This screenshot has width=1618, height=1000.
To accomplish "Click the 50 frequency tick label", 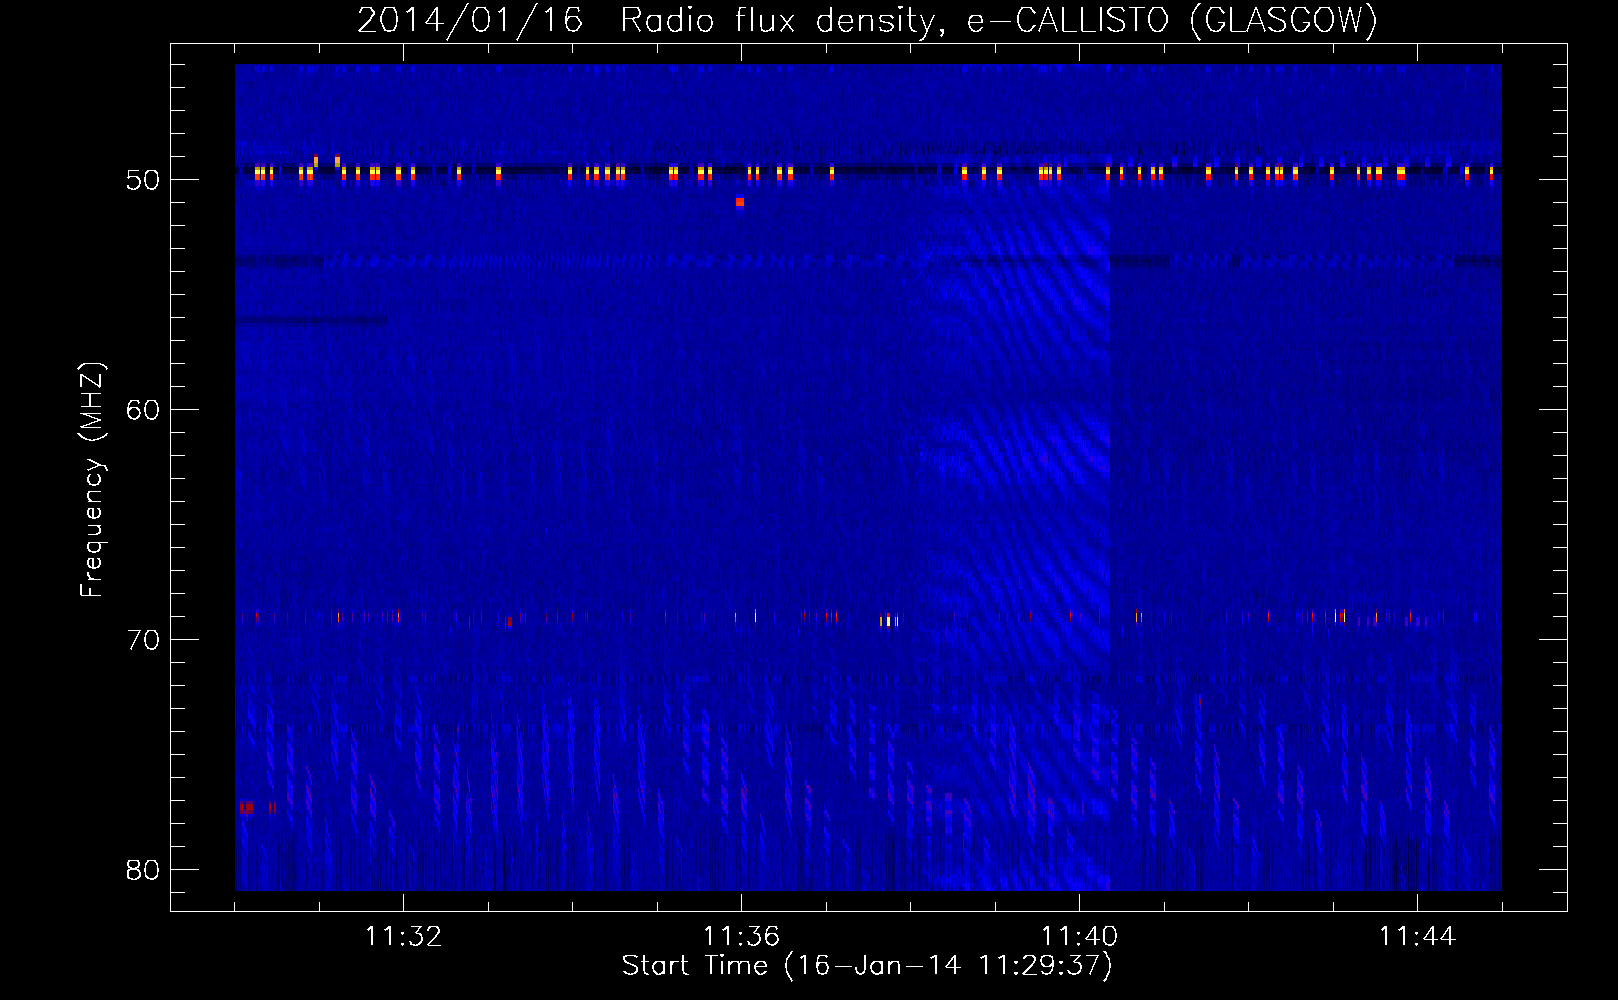I will [x=144, y=180].
